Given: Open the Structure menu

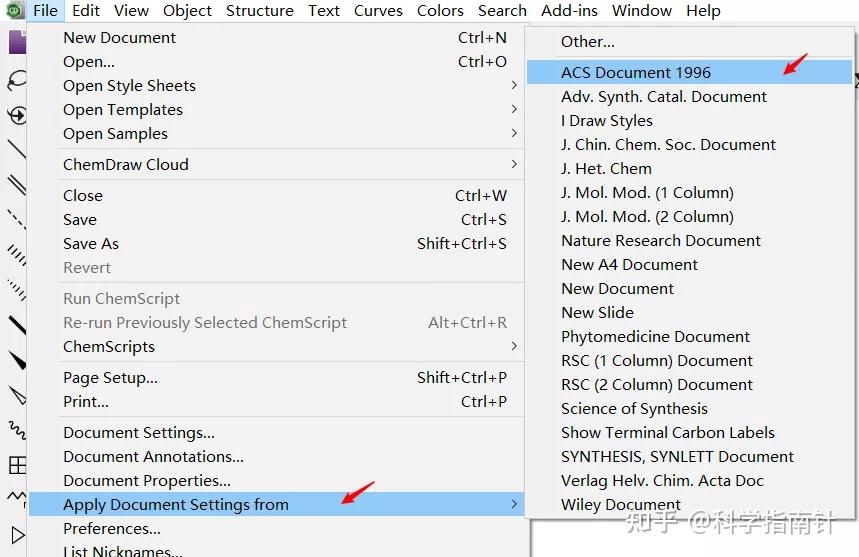Looking at the screenshot, I should pyautogui.click(x=259, y=11).
